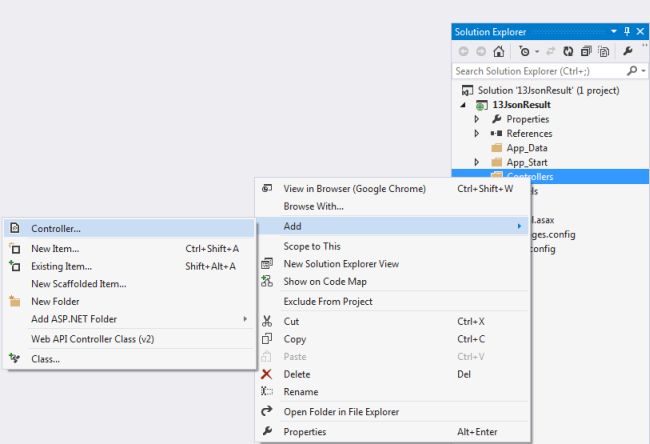Screen dimensions: 650x444
Task: Click the New Solution Explorer View icon
Action: tap(267, 263)
